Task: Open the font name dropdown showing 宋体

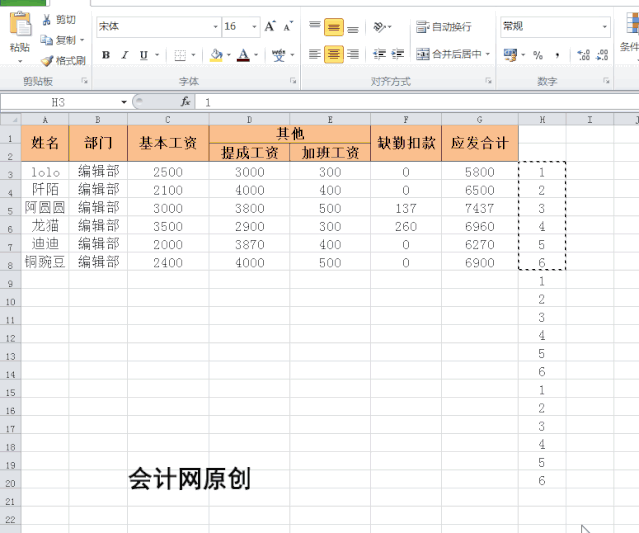Action: pyautogui.click(x=157, y=27)
